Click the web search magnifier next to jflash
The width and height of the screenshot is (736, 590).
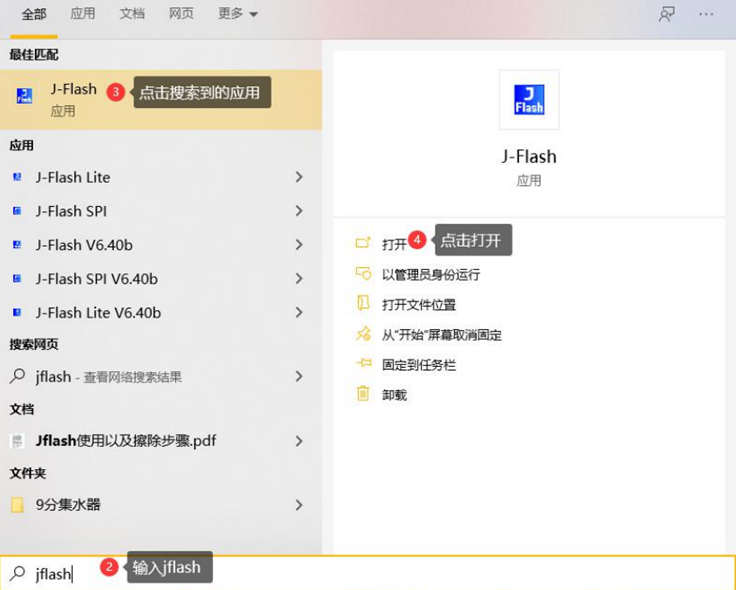[17, 376]
